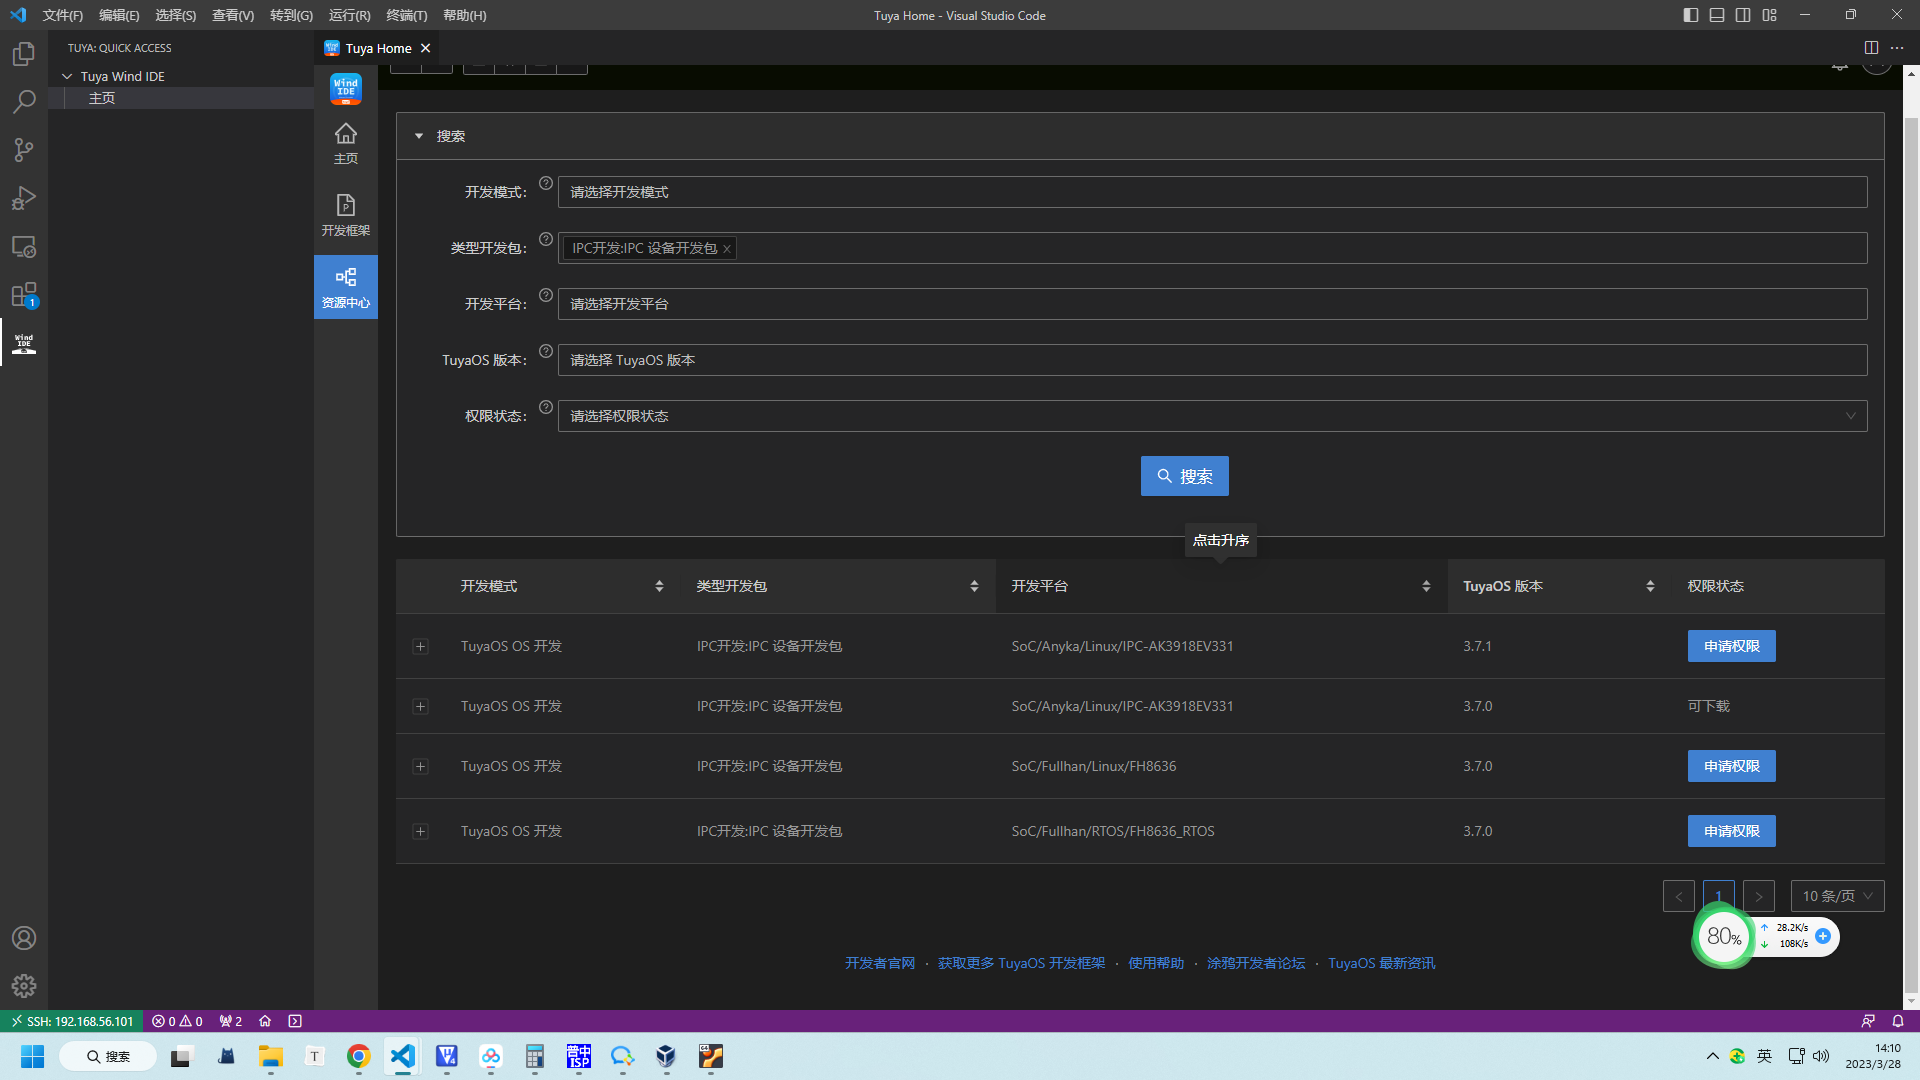
Task: Open the Search view in activity bar
Action: coord(24,101)
